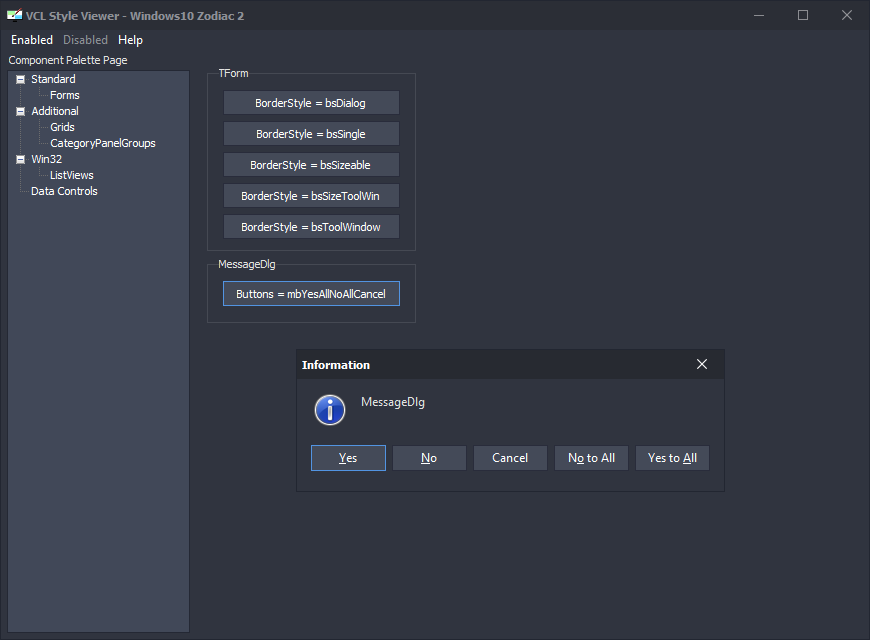Click the MessageDlg text in dialog
This screenshot has width=870, height=640.
pos(393,402)
